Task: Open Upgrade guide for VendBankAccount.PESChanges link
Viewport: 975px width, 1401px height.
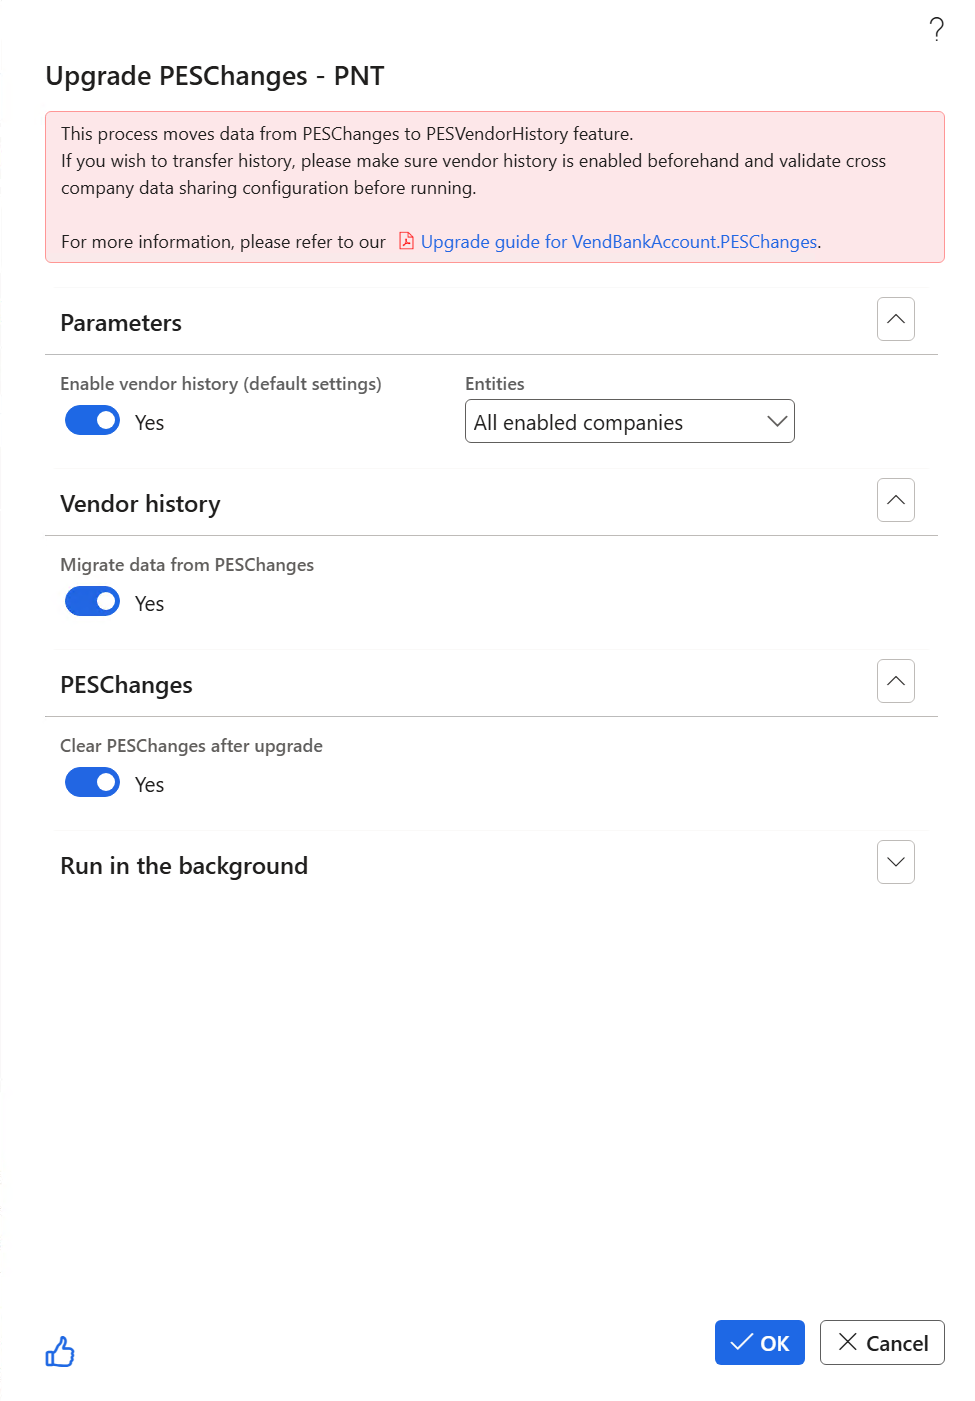Action: point(619,242)
